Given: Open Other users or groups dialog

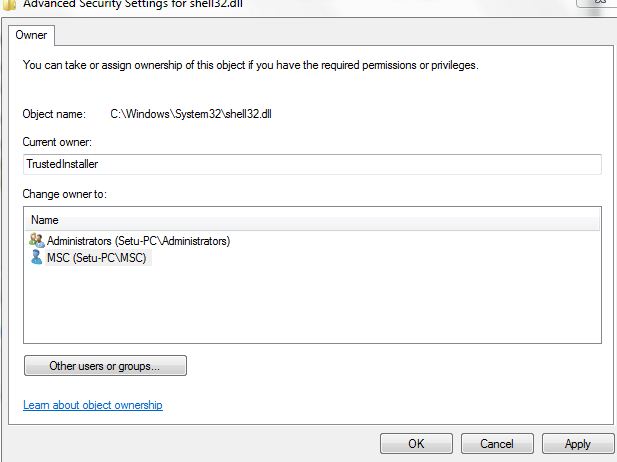Looking at the screenshot, I should pyautogui.click(x=105, y=366).
